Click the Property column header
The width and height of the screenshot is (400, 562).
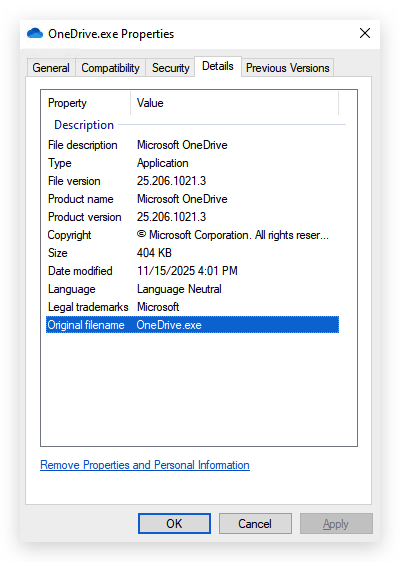[86, 103]
